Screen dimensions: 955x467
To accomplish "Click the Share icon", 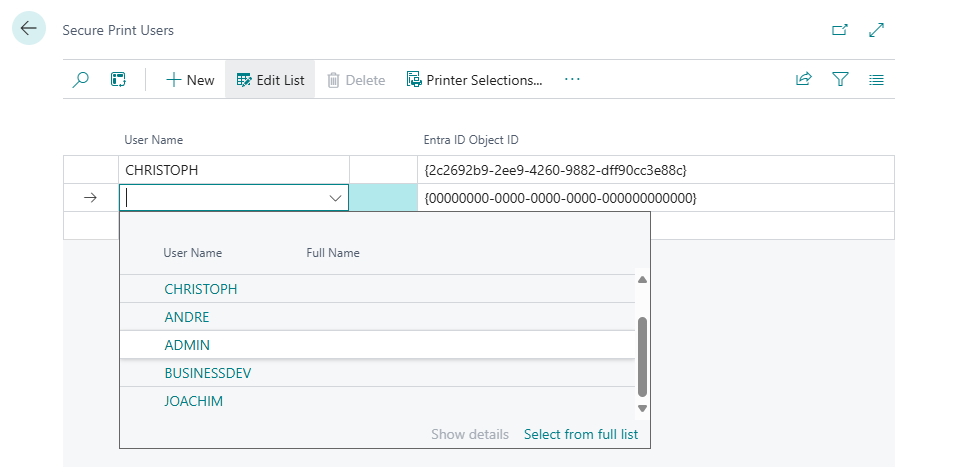I will click(803, 80).
